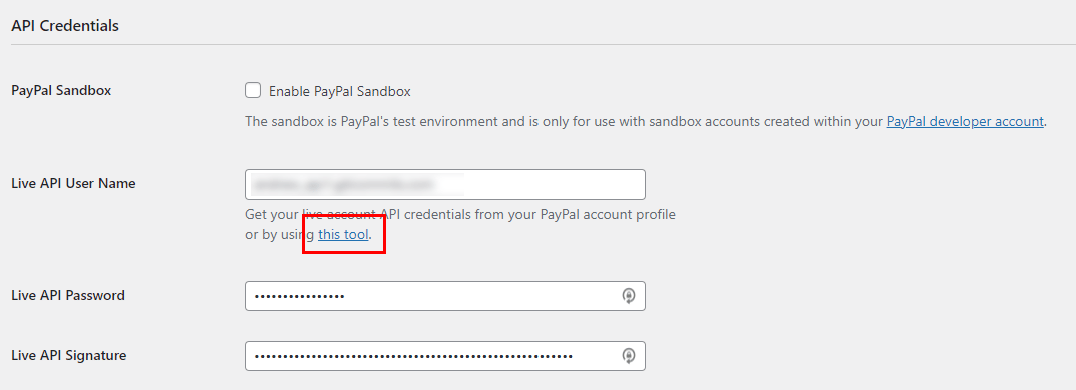Open the PayPal developer account link

click(x=965, y=122)
